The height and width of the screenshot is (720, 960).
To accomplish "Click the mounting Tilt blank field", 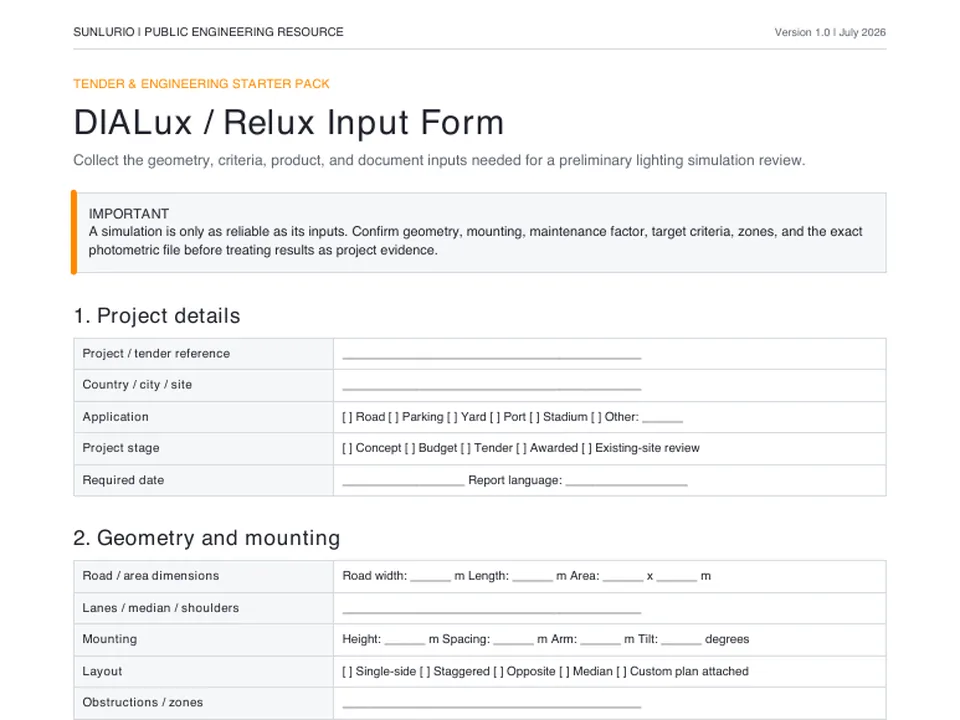I will (681, 642).
